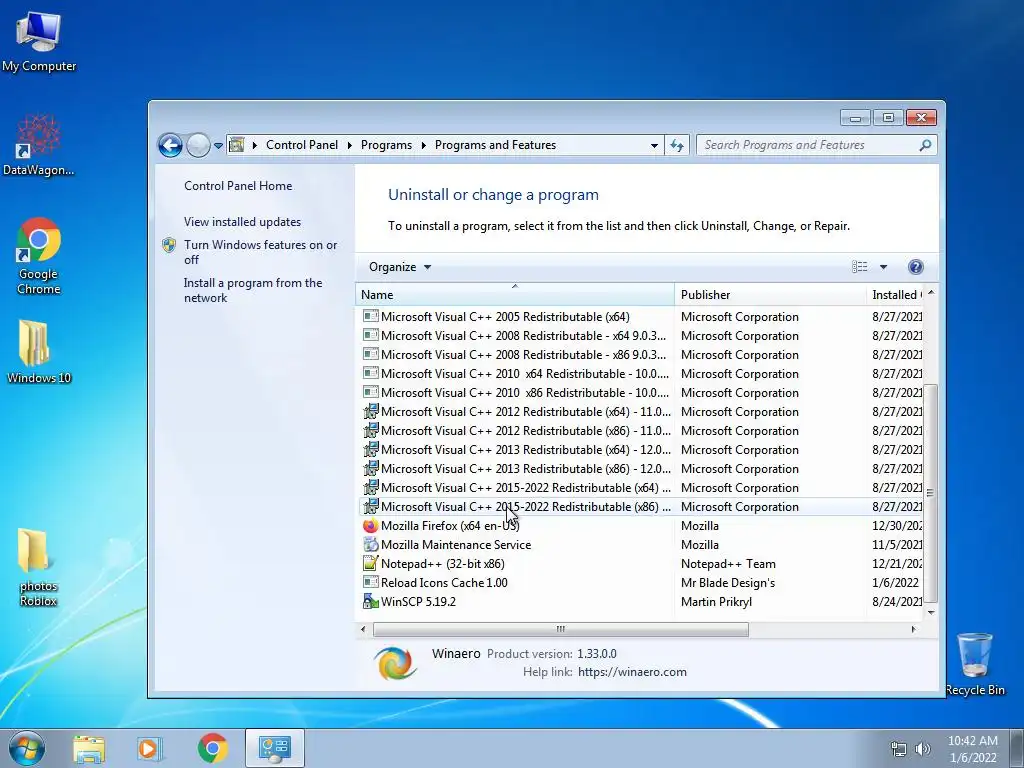Click Programs and Features breadcrumb
Viewport: 1024px width, 768px height.
tap(496, 145)
